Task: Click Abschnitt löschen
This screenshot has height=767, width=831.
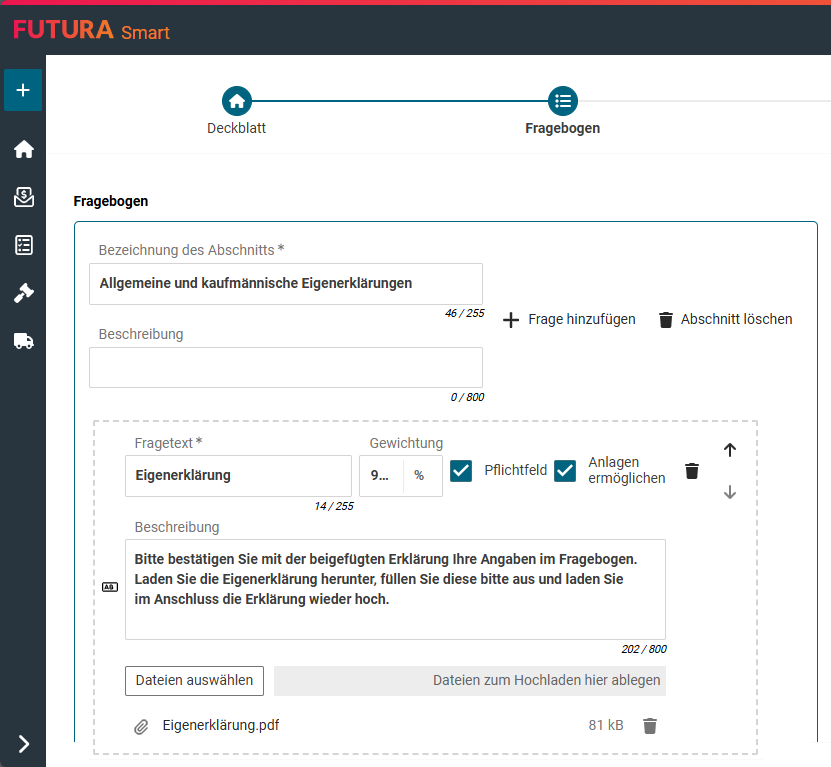Action: 725,320
